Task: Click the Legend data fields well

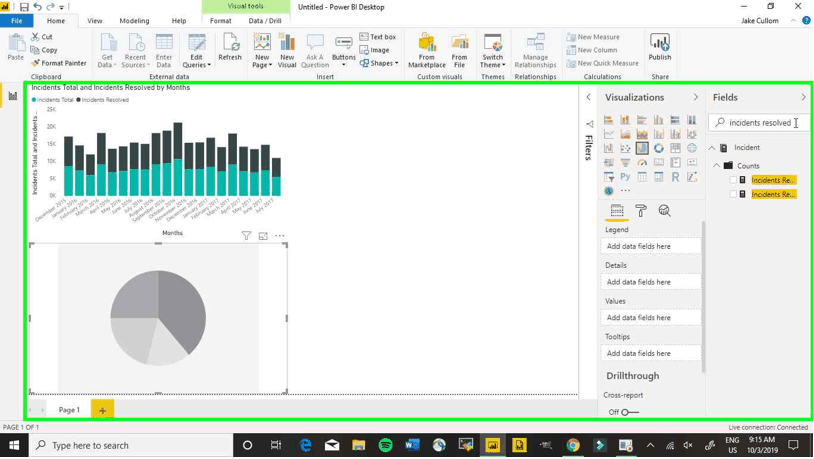Action: click(651, 246)
